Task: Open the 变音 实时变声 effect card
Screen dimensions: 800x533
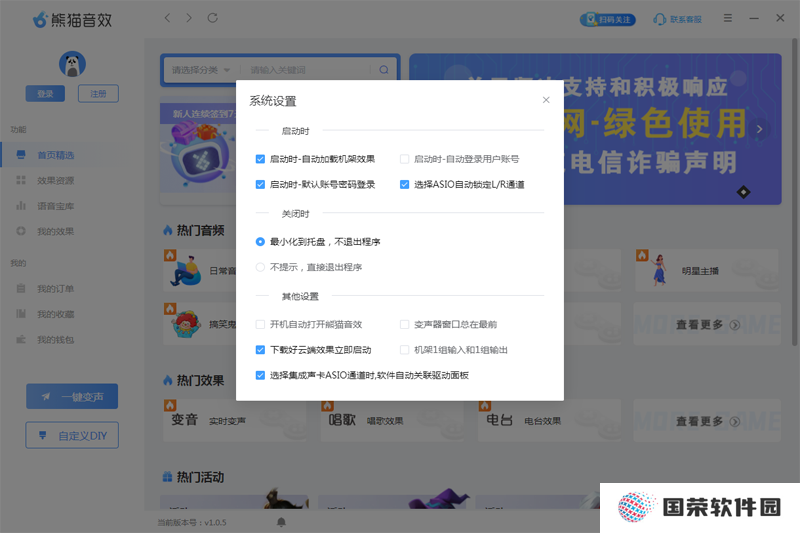Action: pyautogui.click(x=235, y=421)
